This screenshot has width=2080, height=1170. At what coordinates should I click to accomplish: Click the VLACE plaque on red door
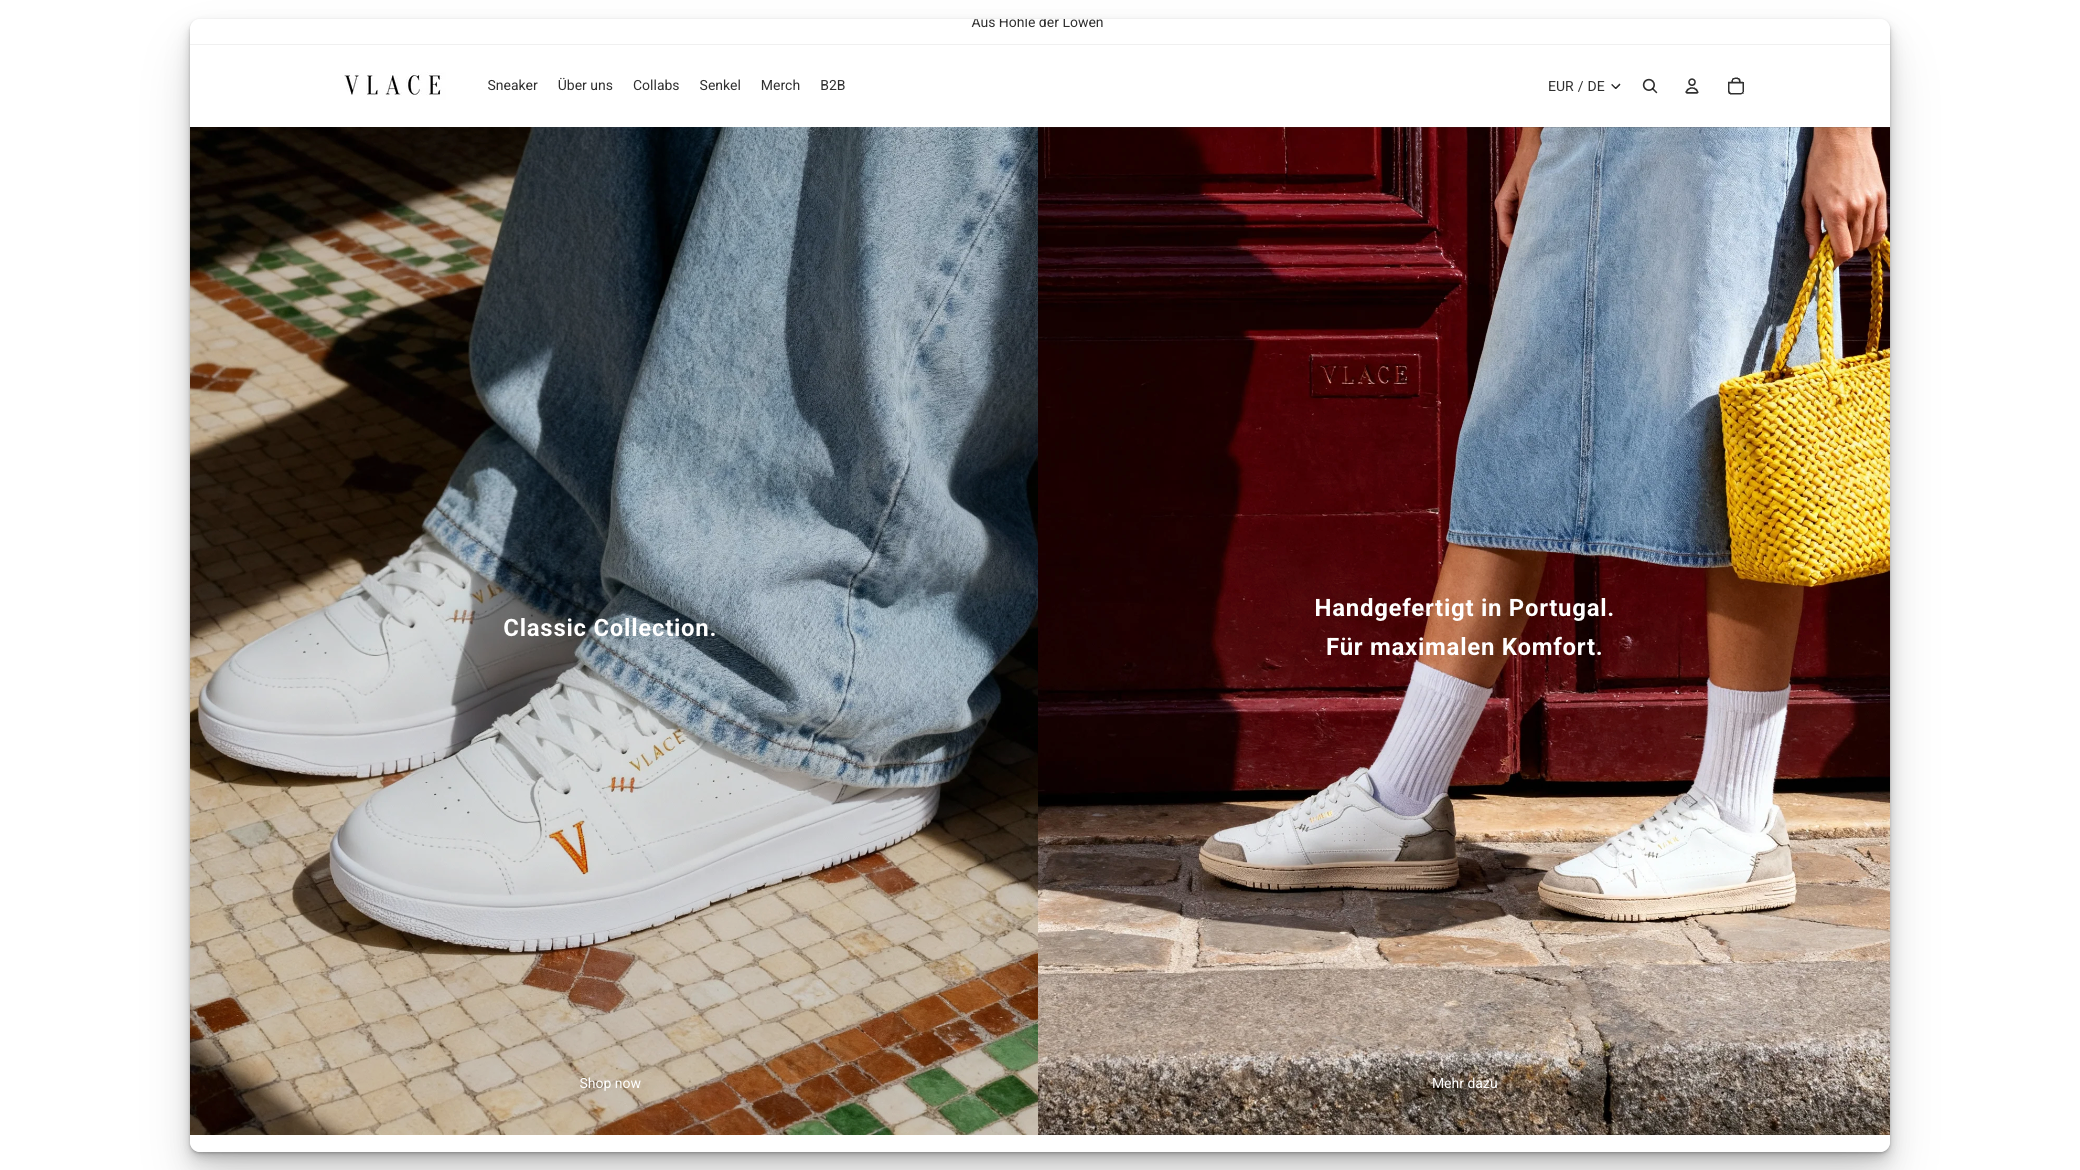[x=1364, y=376]
